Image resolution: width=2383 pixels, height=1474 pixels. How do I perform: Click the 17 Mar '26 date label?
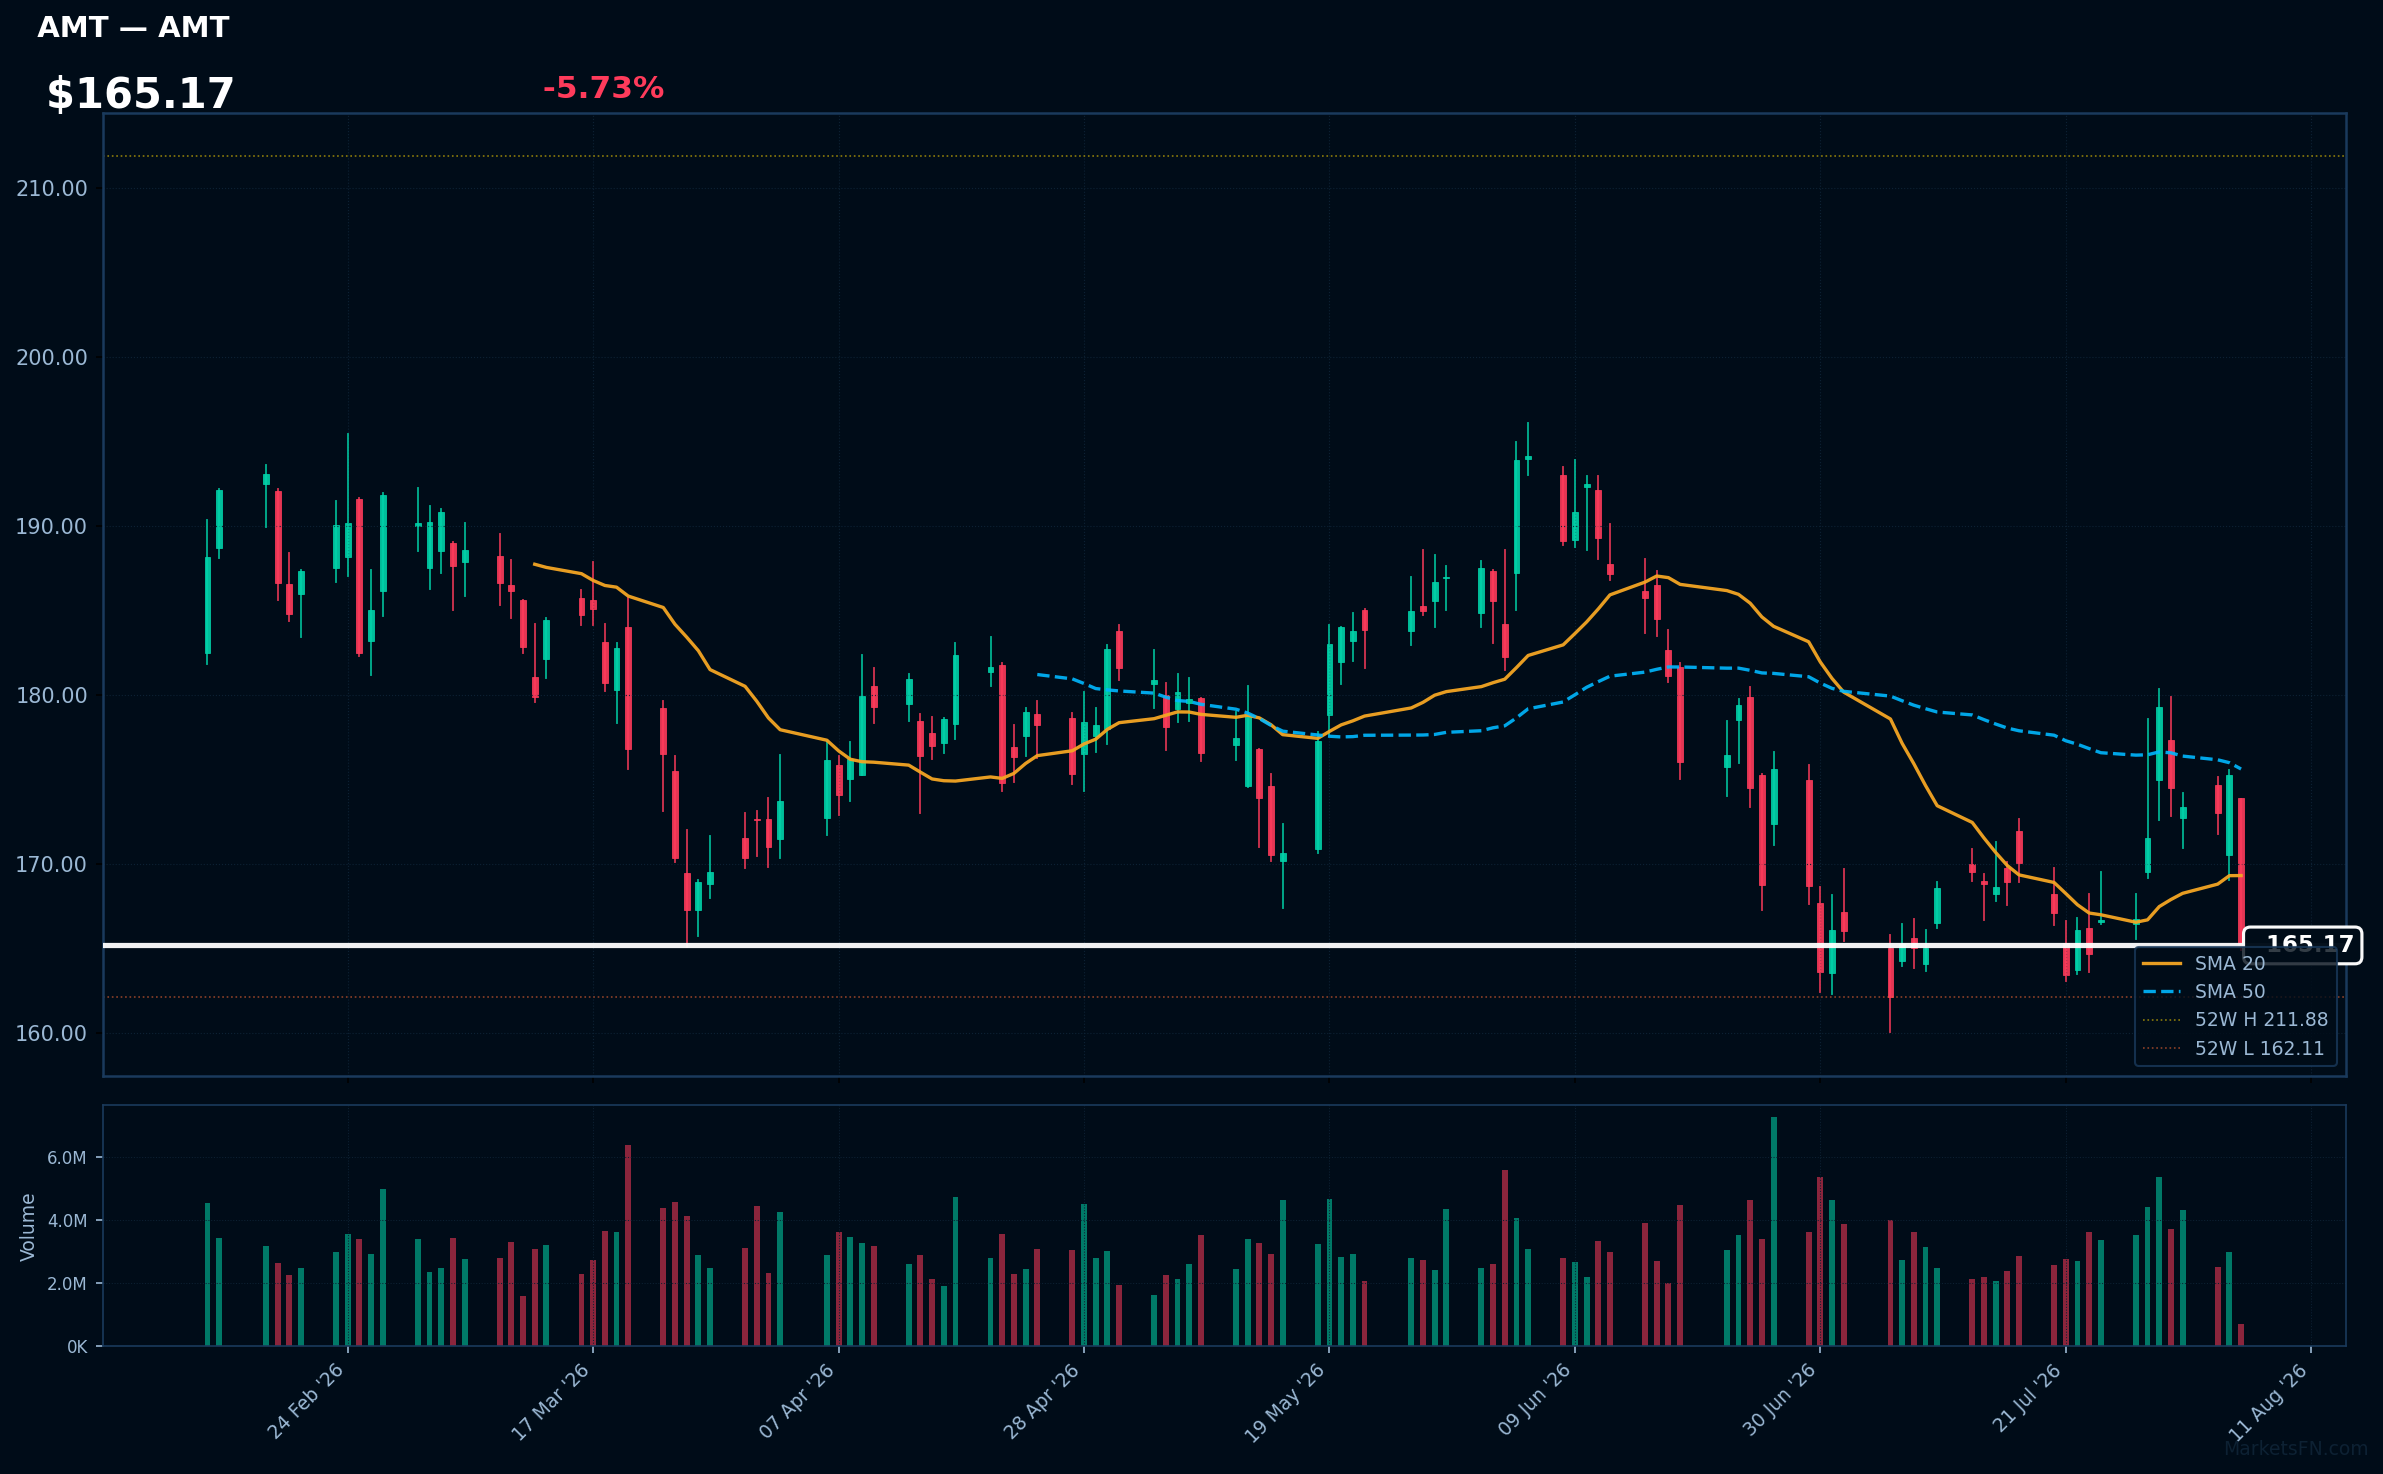tap(551, 1401)
